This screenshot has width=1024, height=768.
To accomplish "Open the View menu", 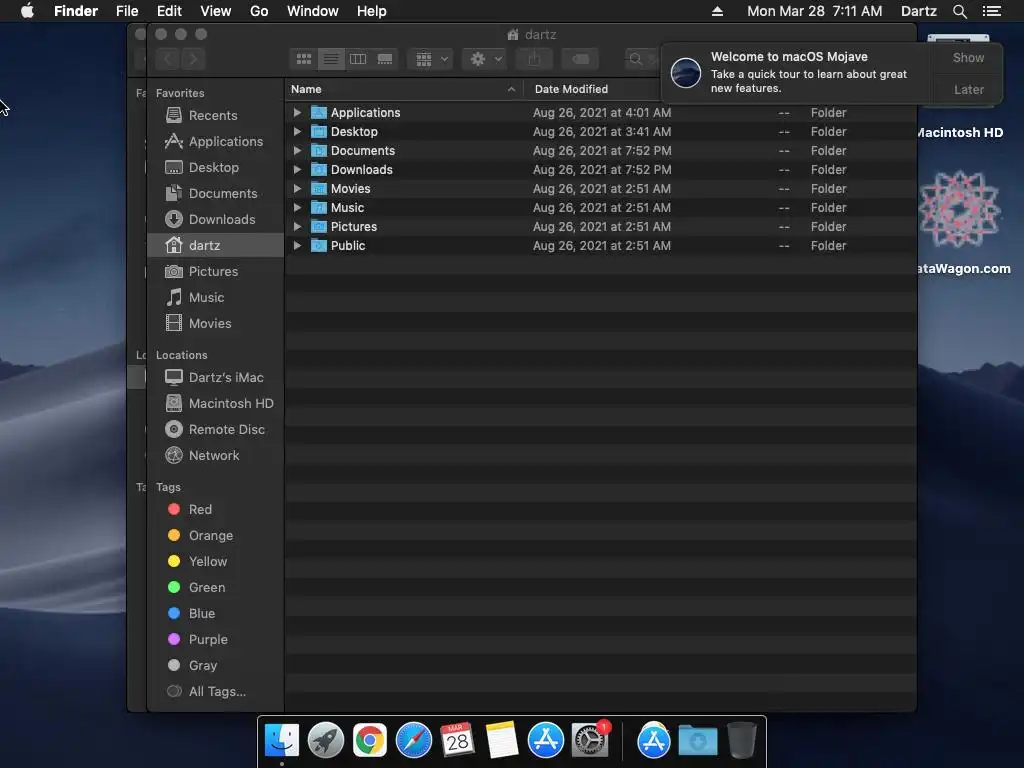I will (216, 11).
